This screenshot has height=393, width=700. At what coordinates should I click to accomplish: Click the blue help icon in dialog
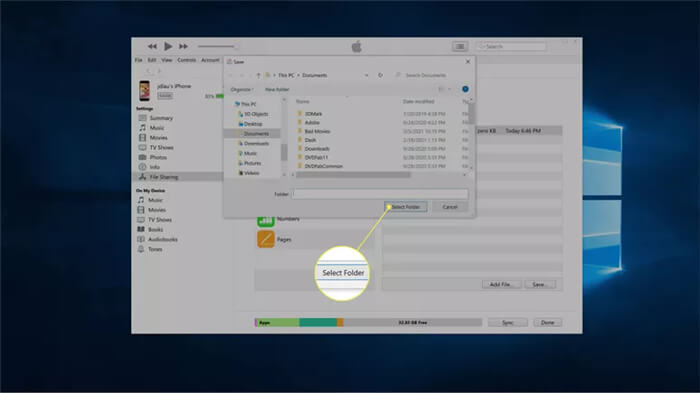pyautogui.click(x=465, y=89)
